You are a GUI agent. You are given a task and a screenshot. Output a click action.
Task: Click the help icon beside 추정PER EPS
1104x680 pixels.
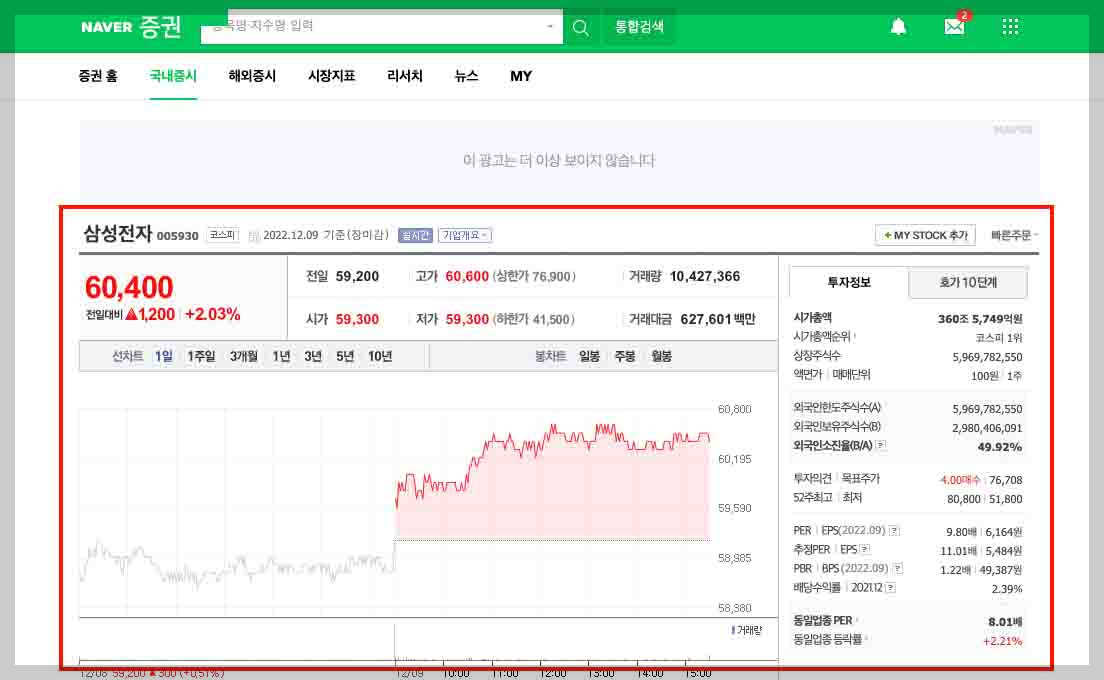865,550
